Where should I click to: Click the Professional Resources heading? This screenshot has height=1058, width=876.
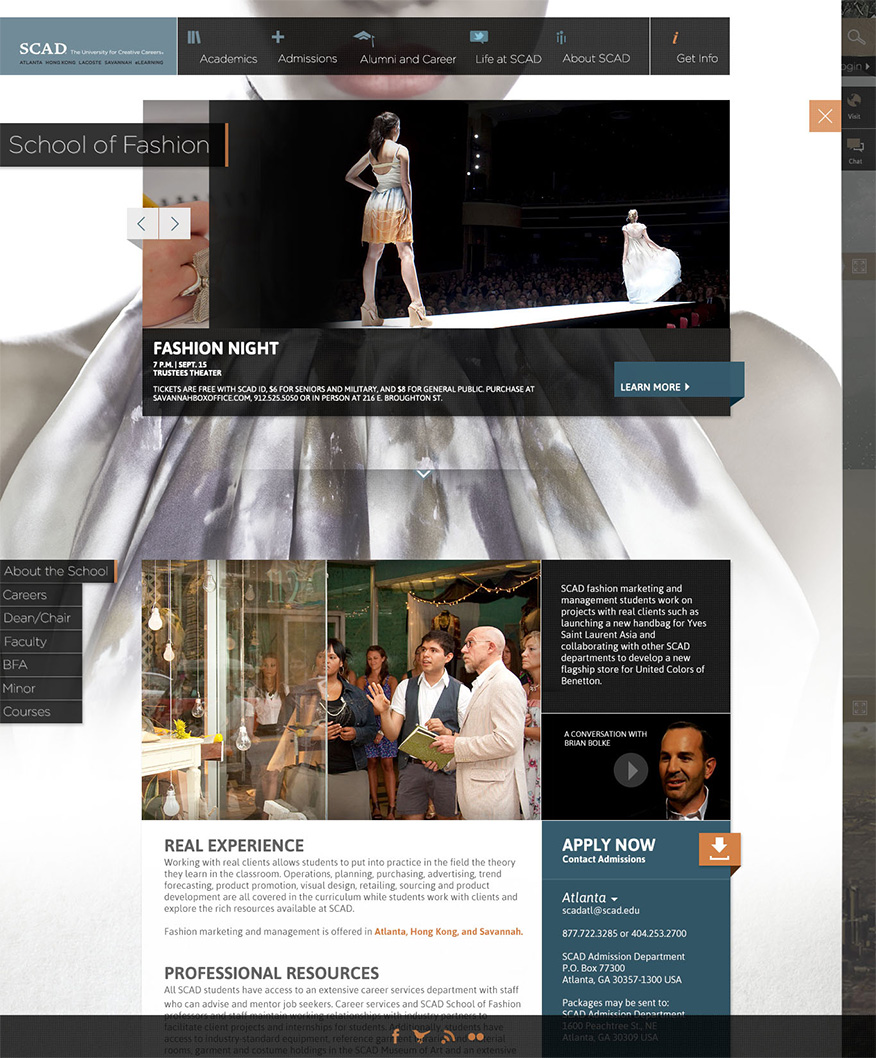pyautogui.click(x=272, y=973)
